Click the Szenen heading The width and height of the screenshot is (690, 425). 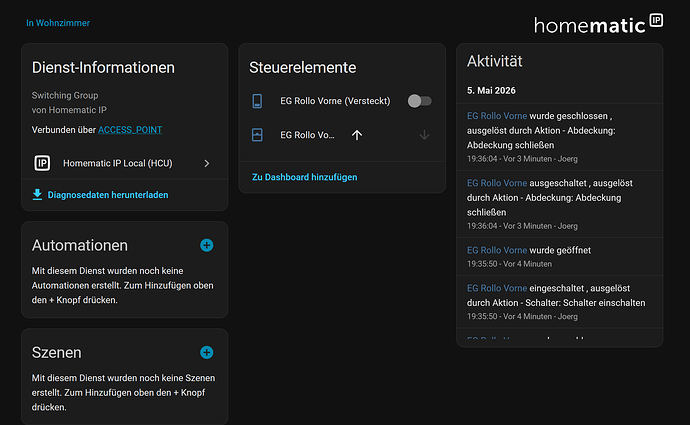[57, 352]
